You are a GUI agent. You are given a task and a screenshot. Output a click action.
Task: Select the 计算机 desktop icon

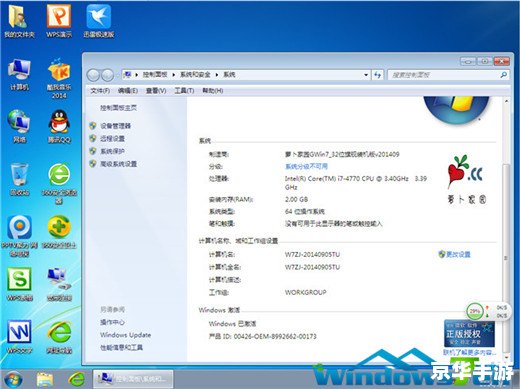coord(19,74)
